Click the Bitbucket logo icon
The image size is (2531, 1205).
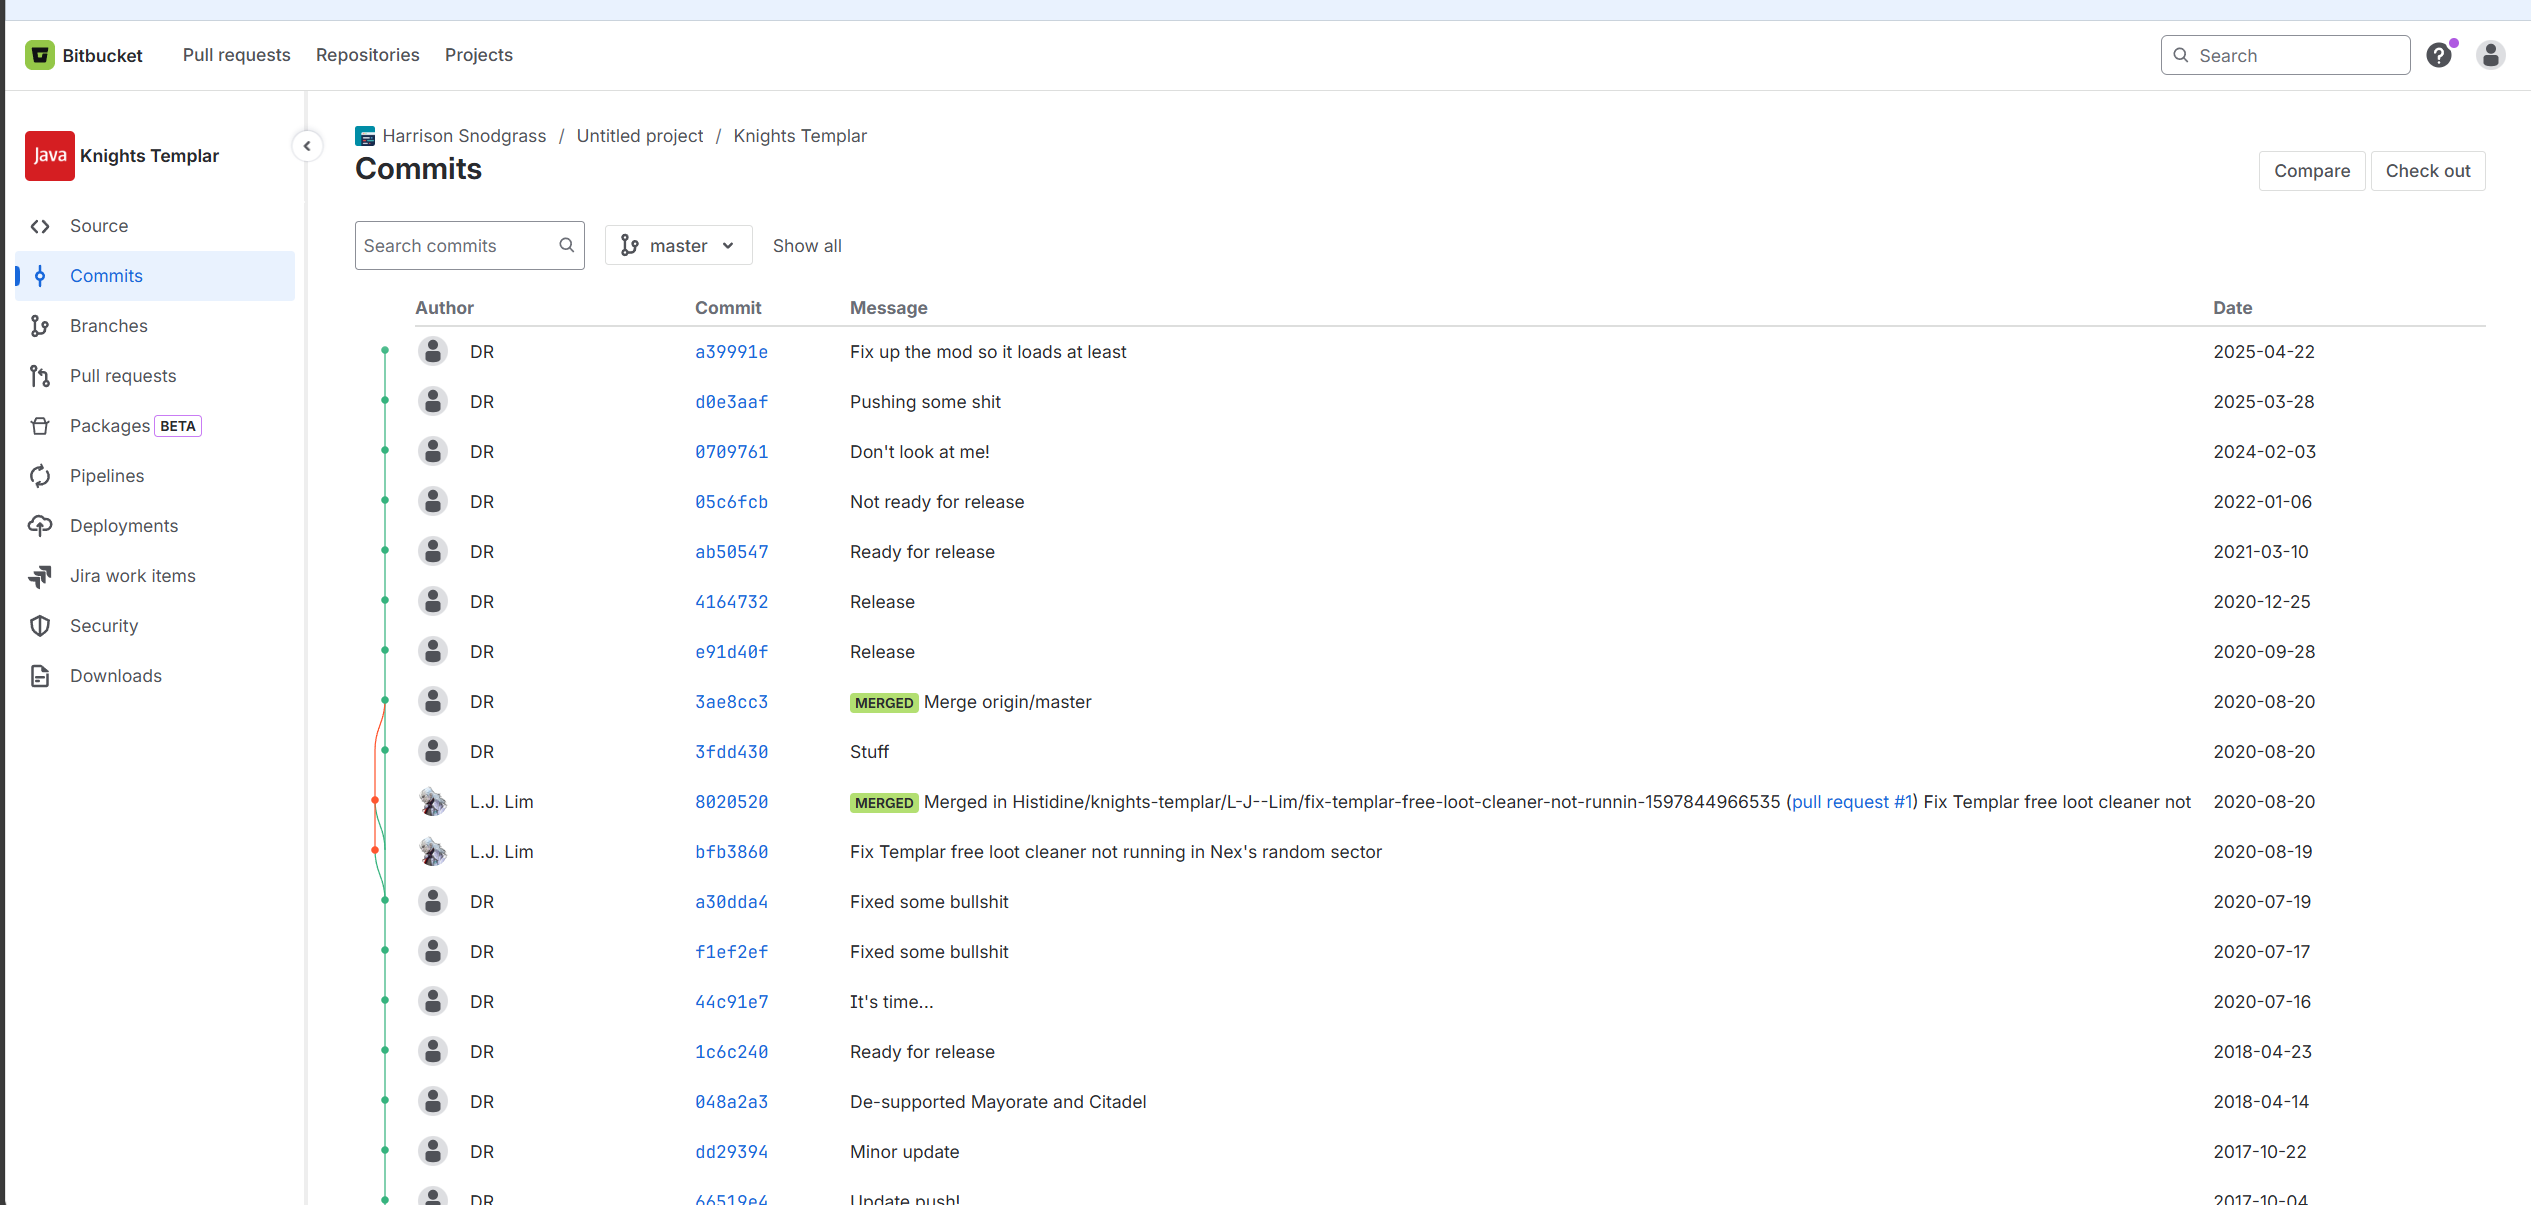pos(40,55)
